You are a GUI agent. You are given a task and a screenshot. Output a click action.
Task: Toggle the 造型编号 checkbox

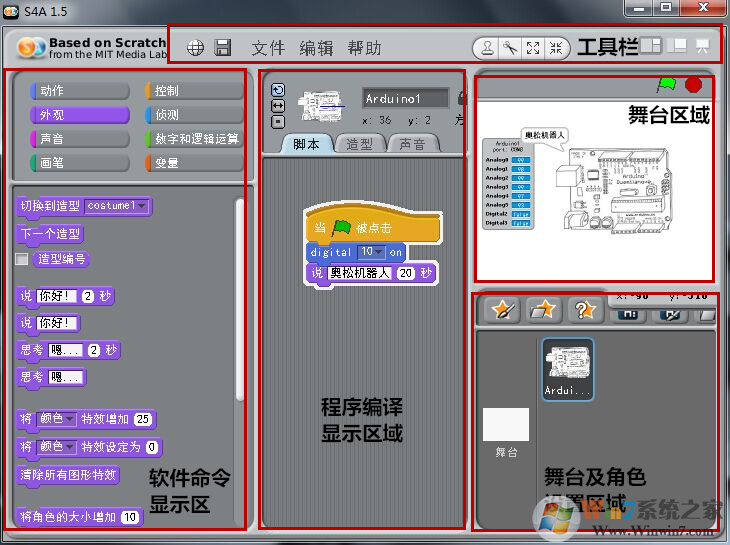coord(22,259)
